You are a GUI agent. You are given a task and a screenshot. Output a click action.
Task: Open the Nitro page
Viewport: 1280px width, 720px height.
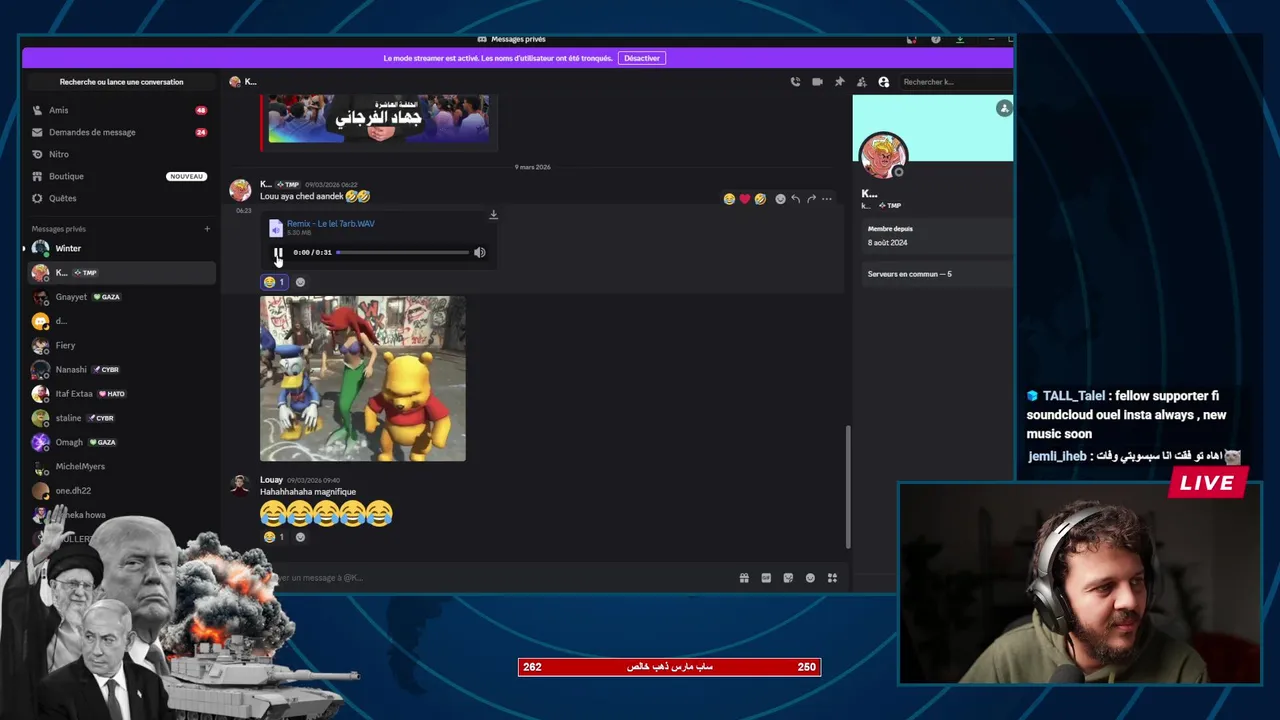[x=120, y=154]
